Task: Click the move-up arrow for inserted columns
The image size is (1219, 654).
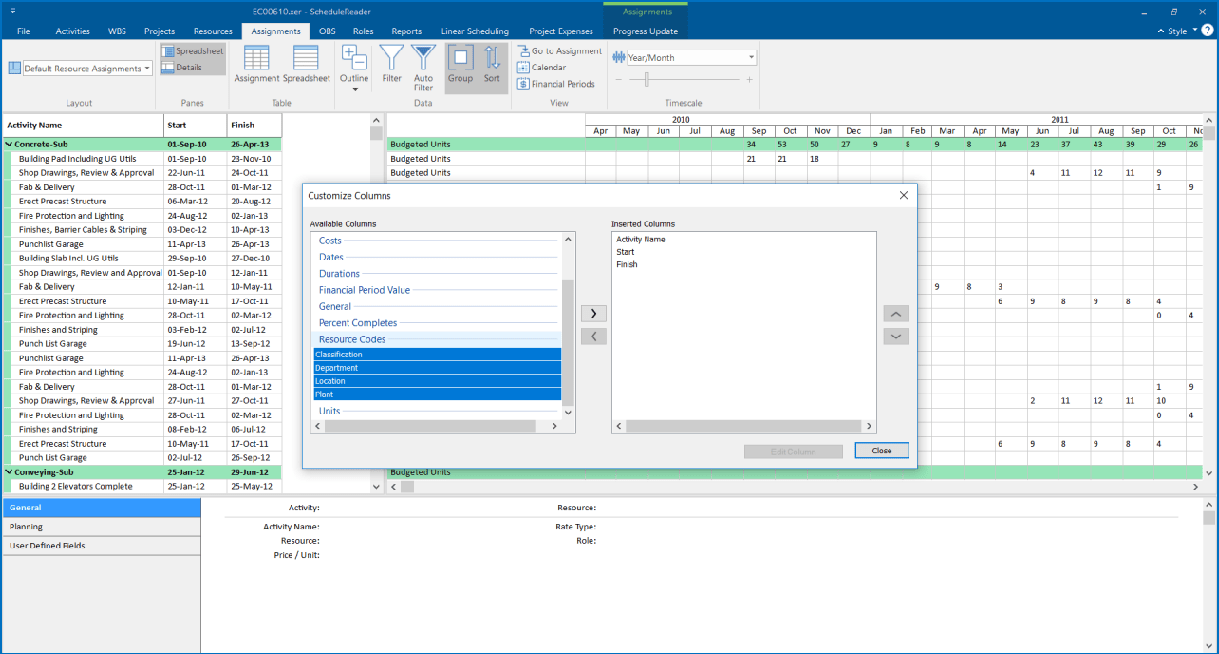Action: (896, 313)
